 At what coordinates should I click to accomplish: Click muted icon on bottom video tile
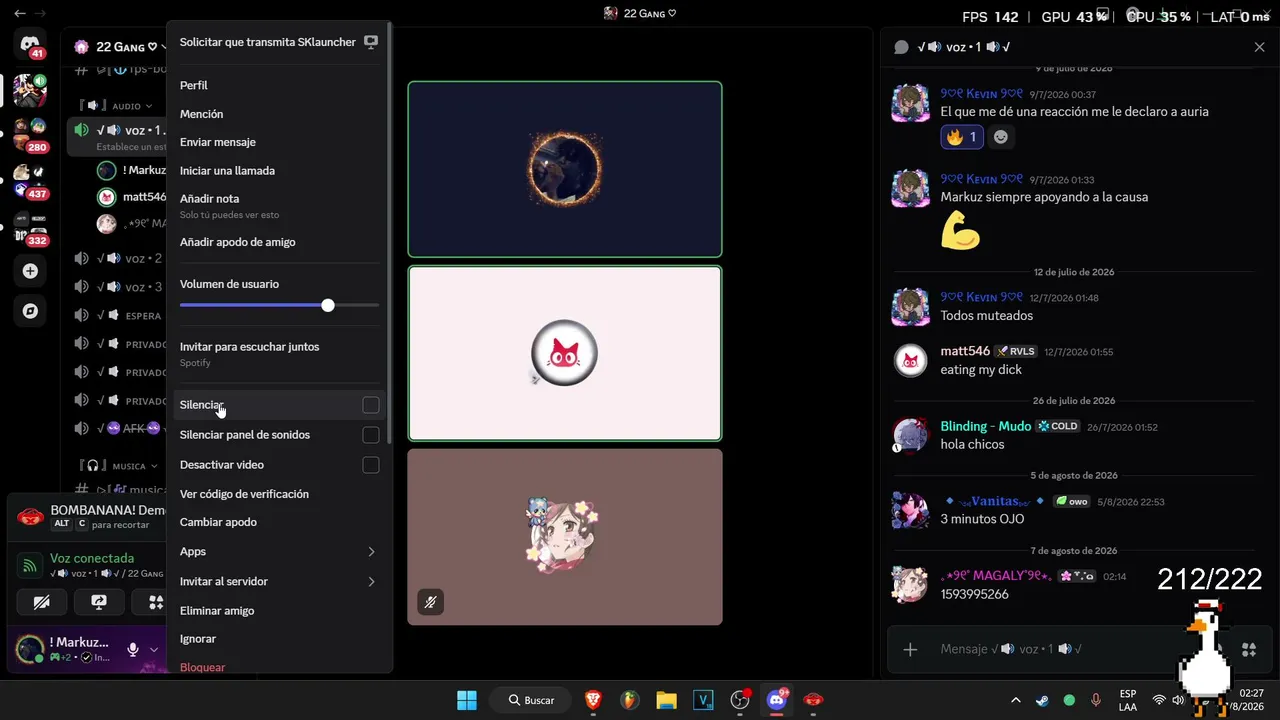[x=430, y=602]
